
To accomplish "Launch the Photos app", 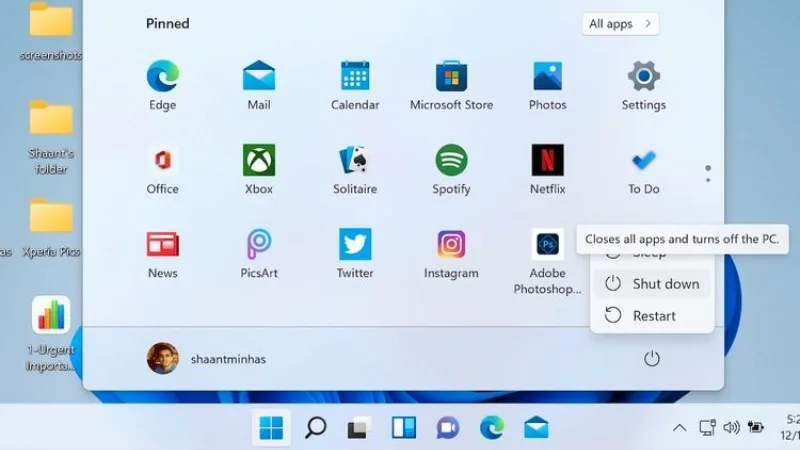I will click(547, 86).
